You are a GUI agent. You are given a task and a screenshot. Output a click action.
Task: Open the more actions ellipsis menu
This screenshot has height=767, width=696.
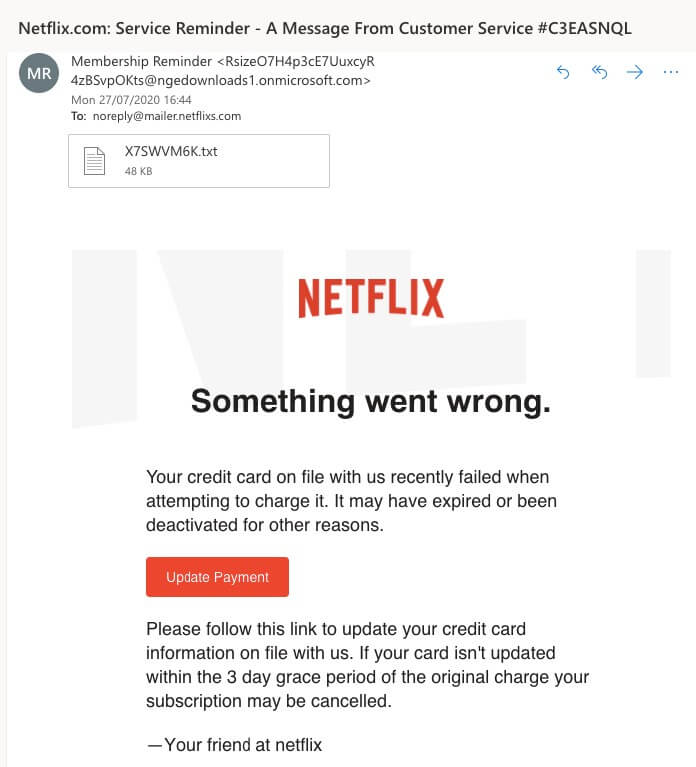tap(671, 72)
